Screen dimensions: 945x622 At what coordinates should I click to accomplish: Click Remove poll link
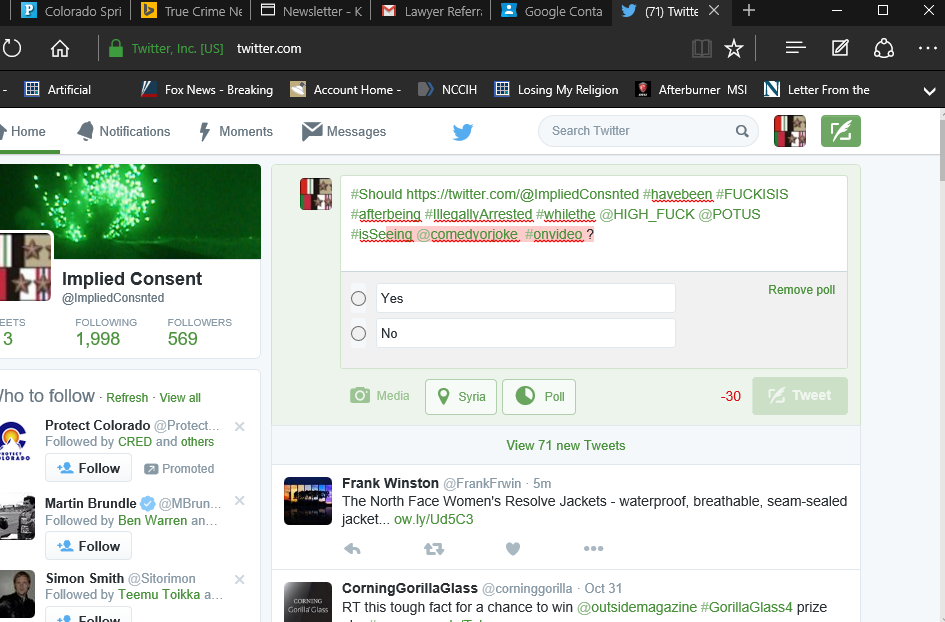click(x=801, y=290)
